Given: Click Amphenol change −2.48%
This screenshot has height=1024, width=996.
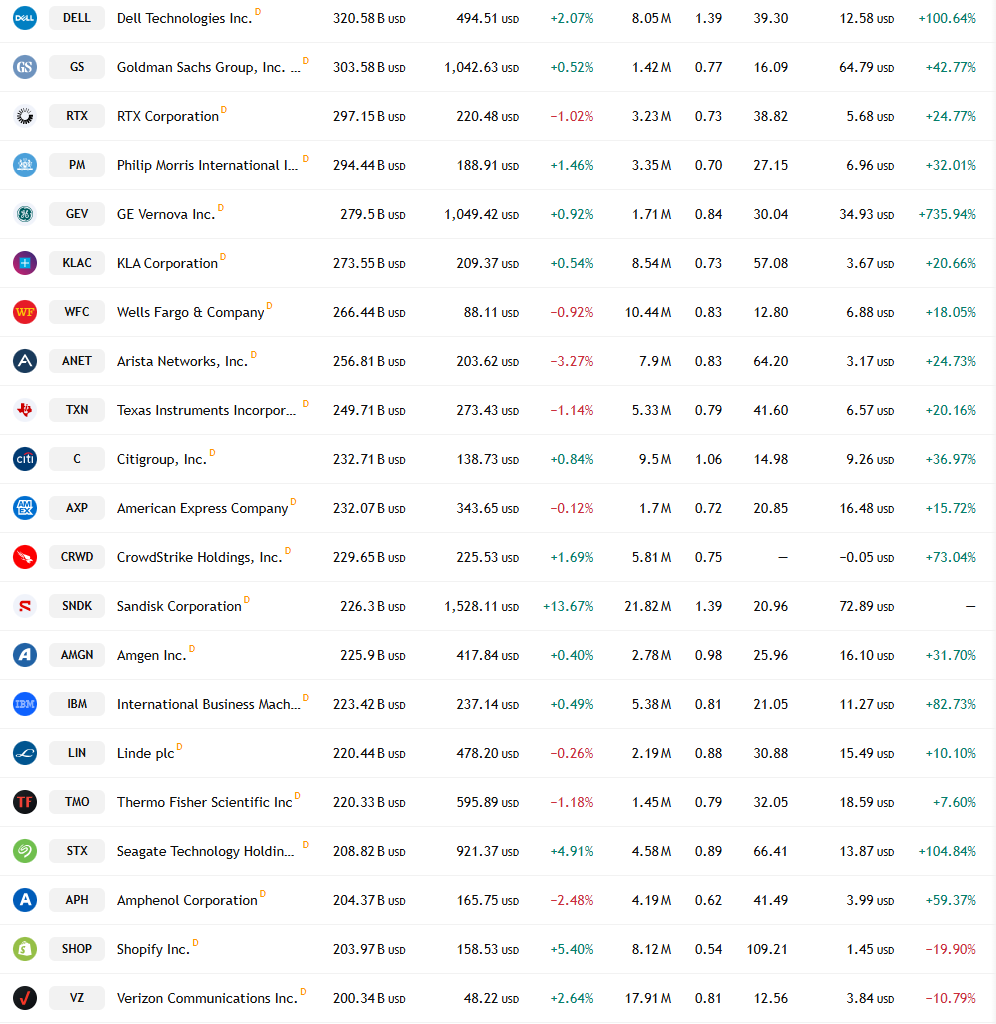Looking at the screenshot, I should tap(571, 900).
